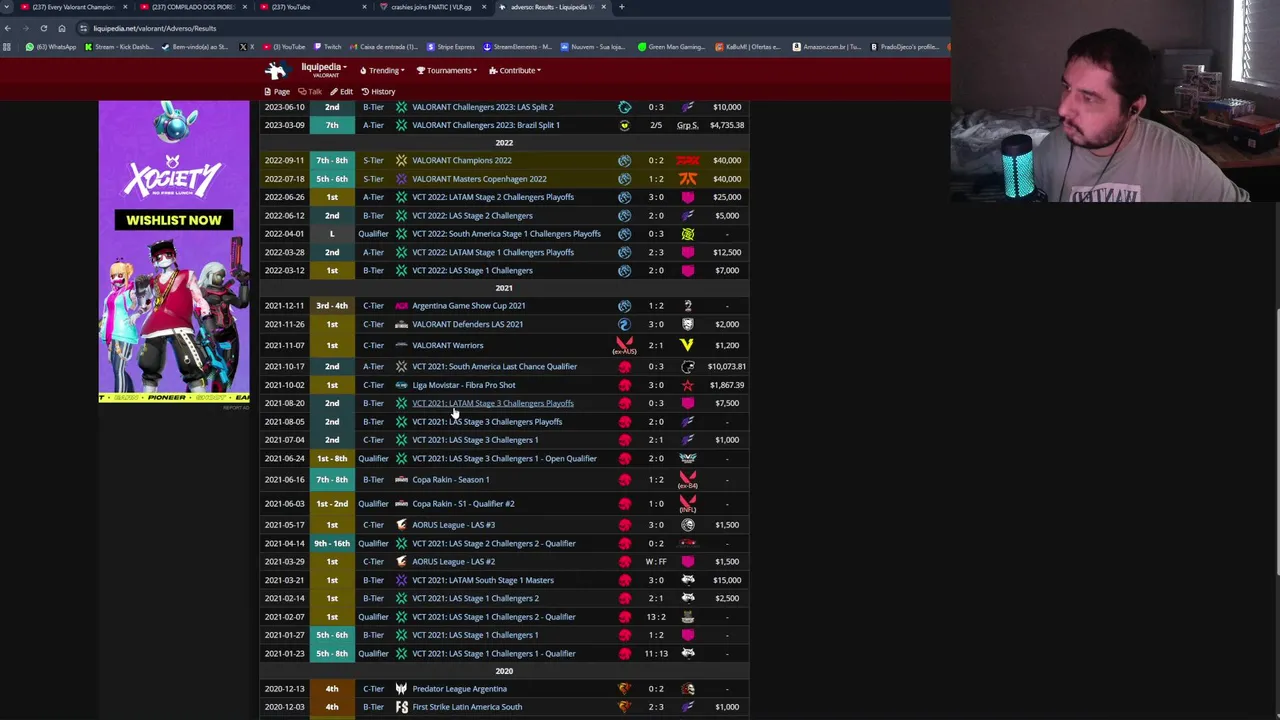View the History tab
The height and width of the screenshot is (720, 1280).
pyautogui.click(x=378, y=91)
